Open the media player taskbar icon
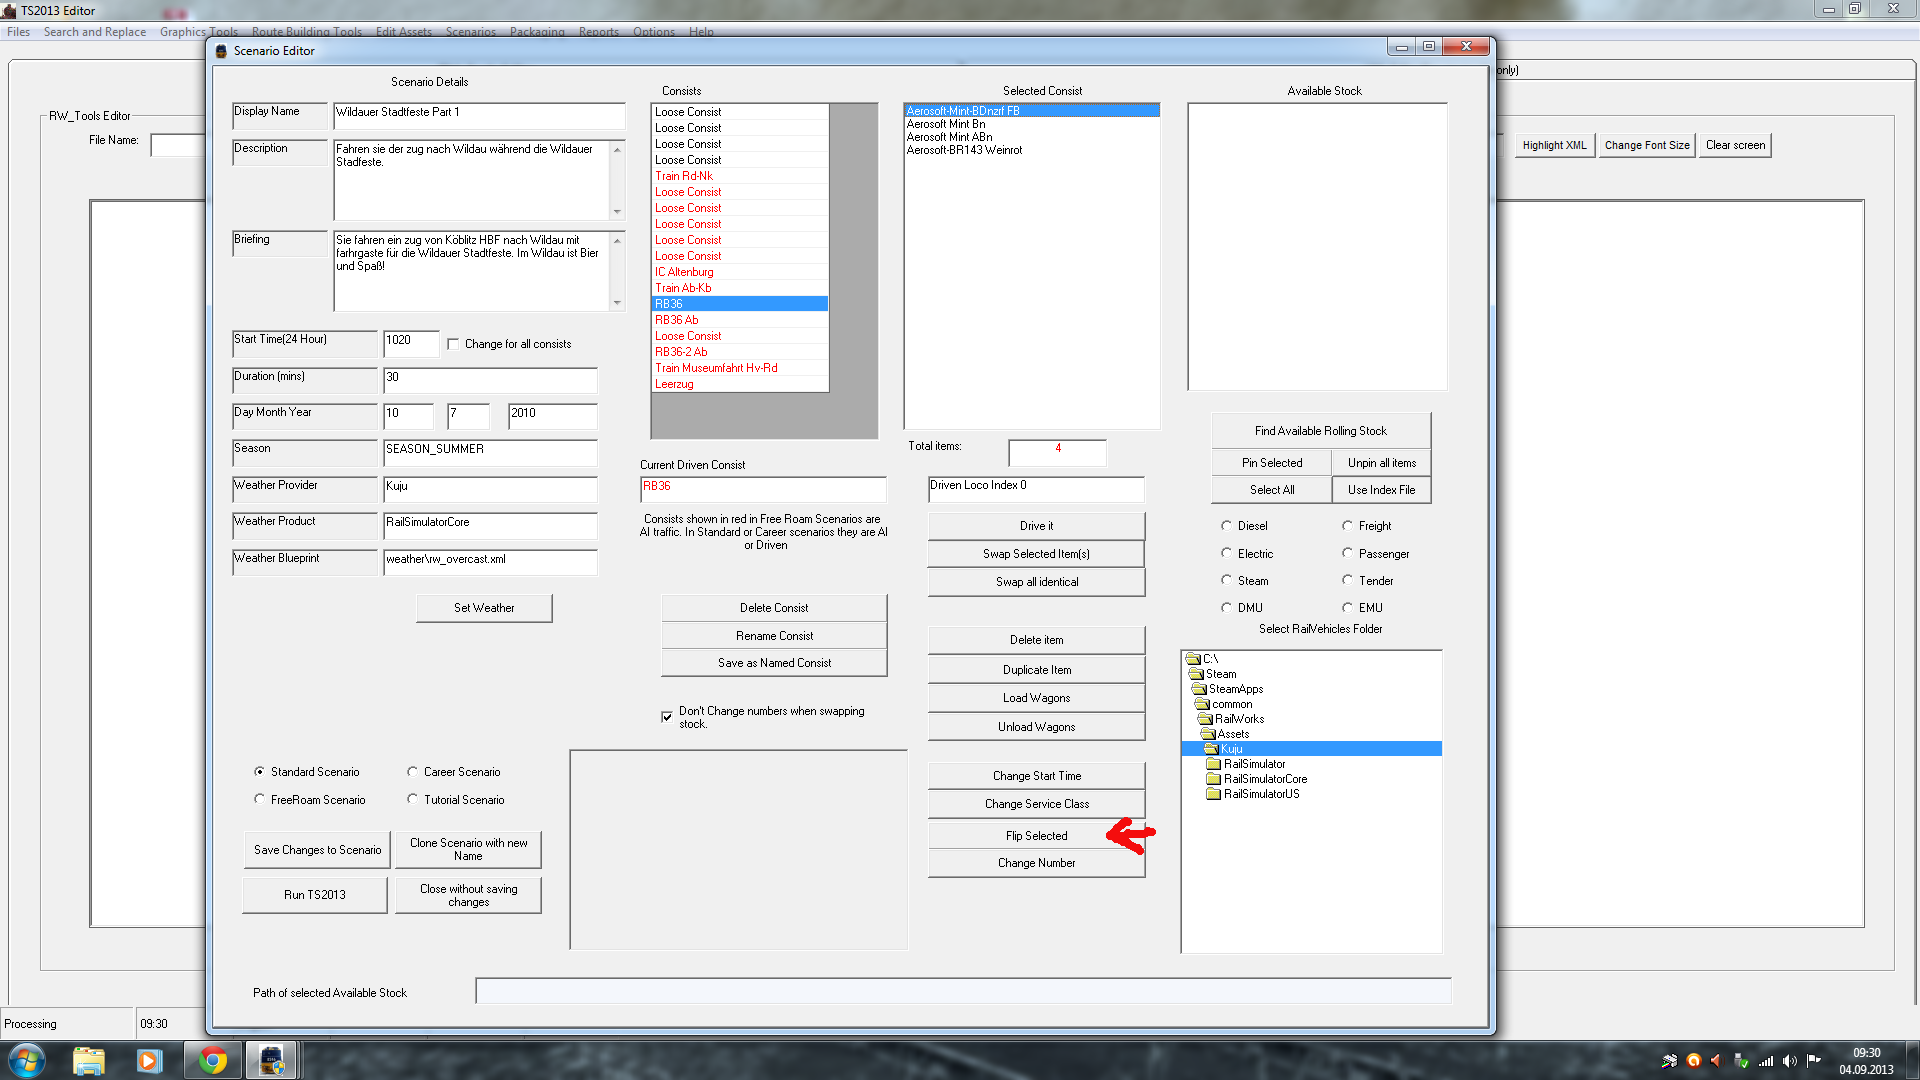Screen dimensions: 1920x1080 click(149, 1060)
